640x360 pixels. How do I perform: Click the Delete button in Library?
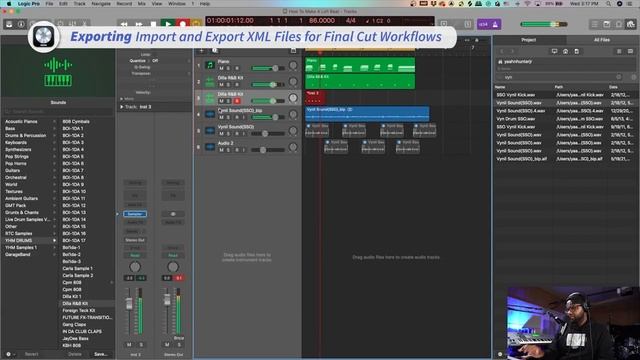point(75,354)
